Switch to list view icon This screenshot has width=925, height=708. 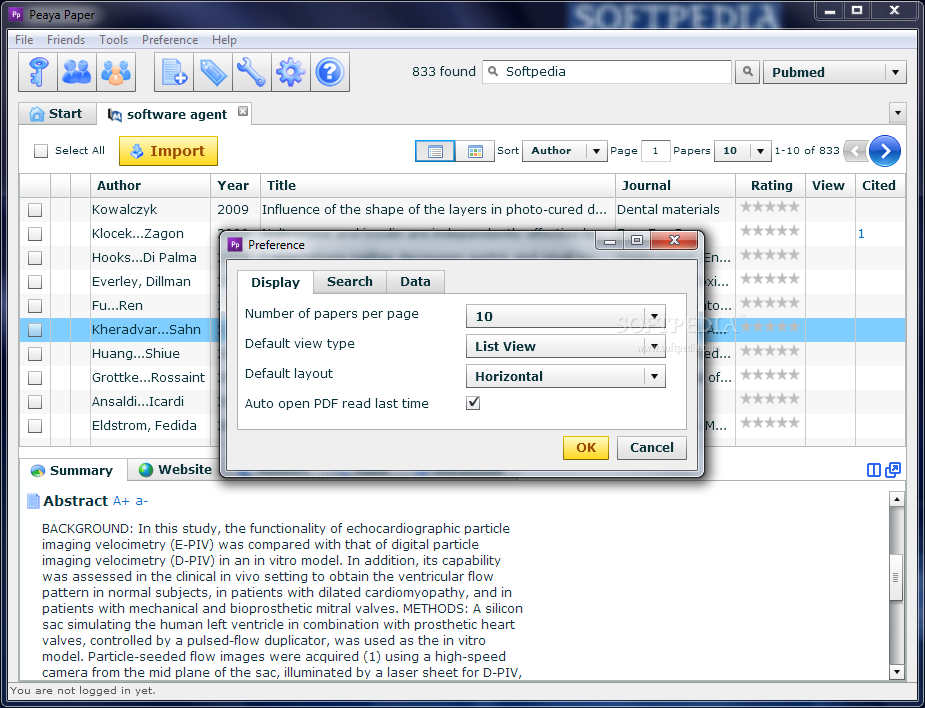click(x=435, y=151)
